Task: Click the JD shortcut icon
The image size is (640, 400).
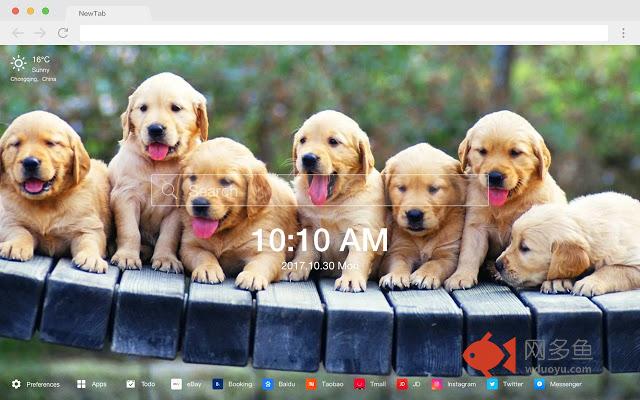Action: 402,384
